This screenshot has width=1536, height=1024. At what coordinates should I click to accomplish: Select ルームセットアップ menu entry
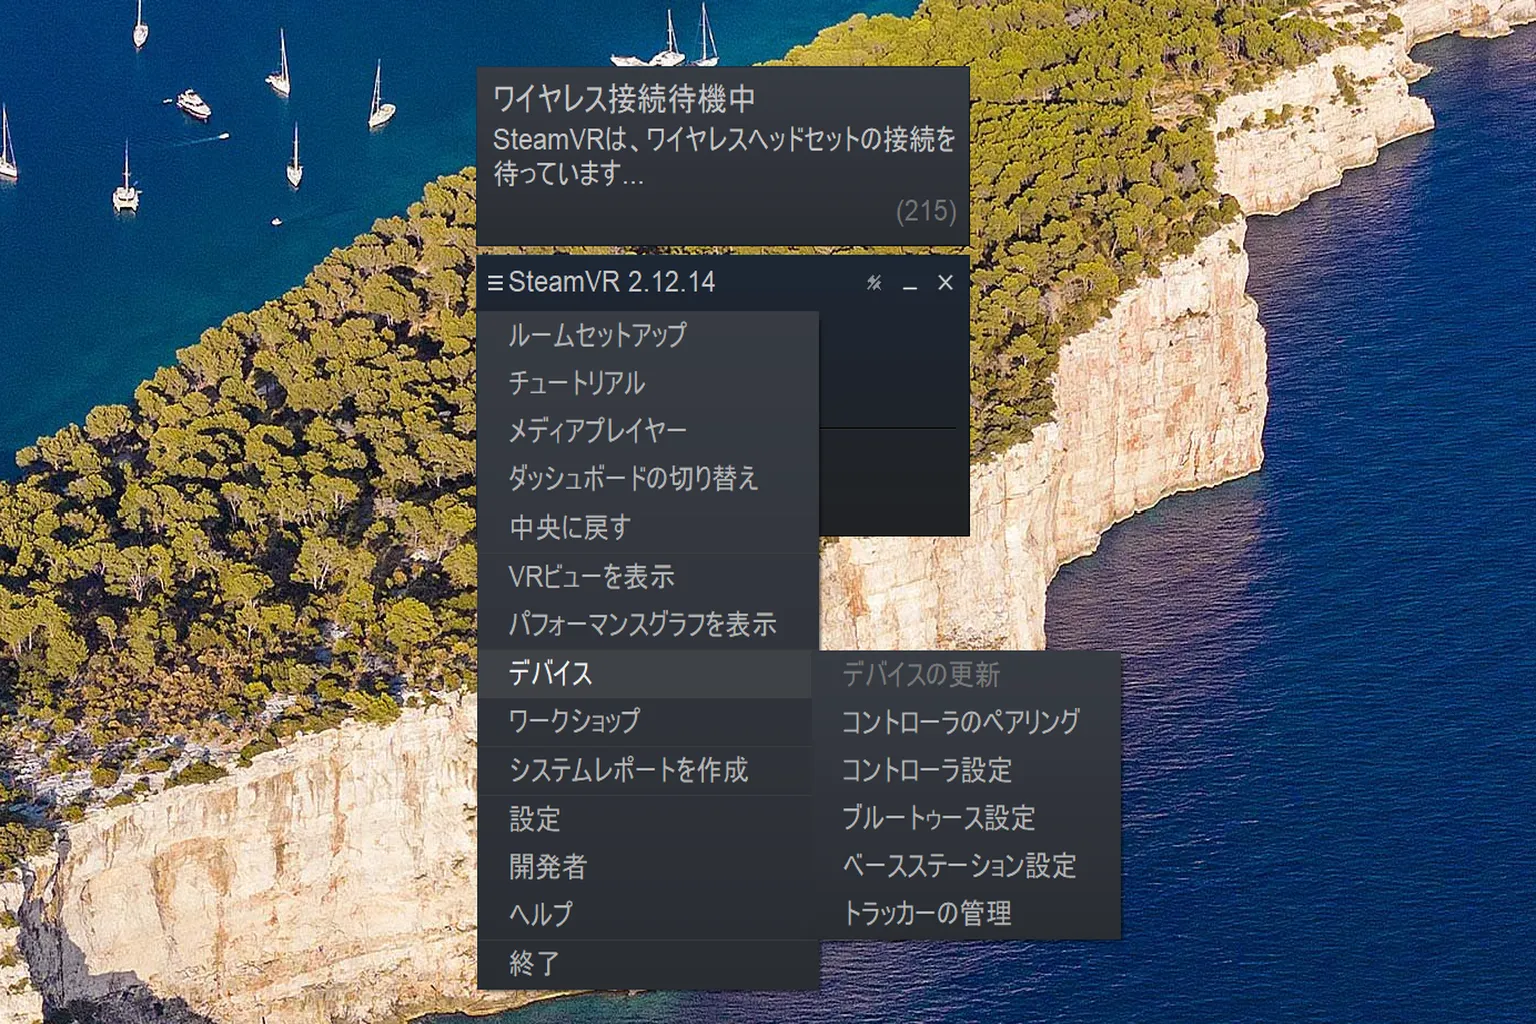coord(648,335)
